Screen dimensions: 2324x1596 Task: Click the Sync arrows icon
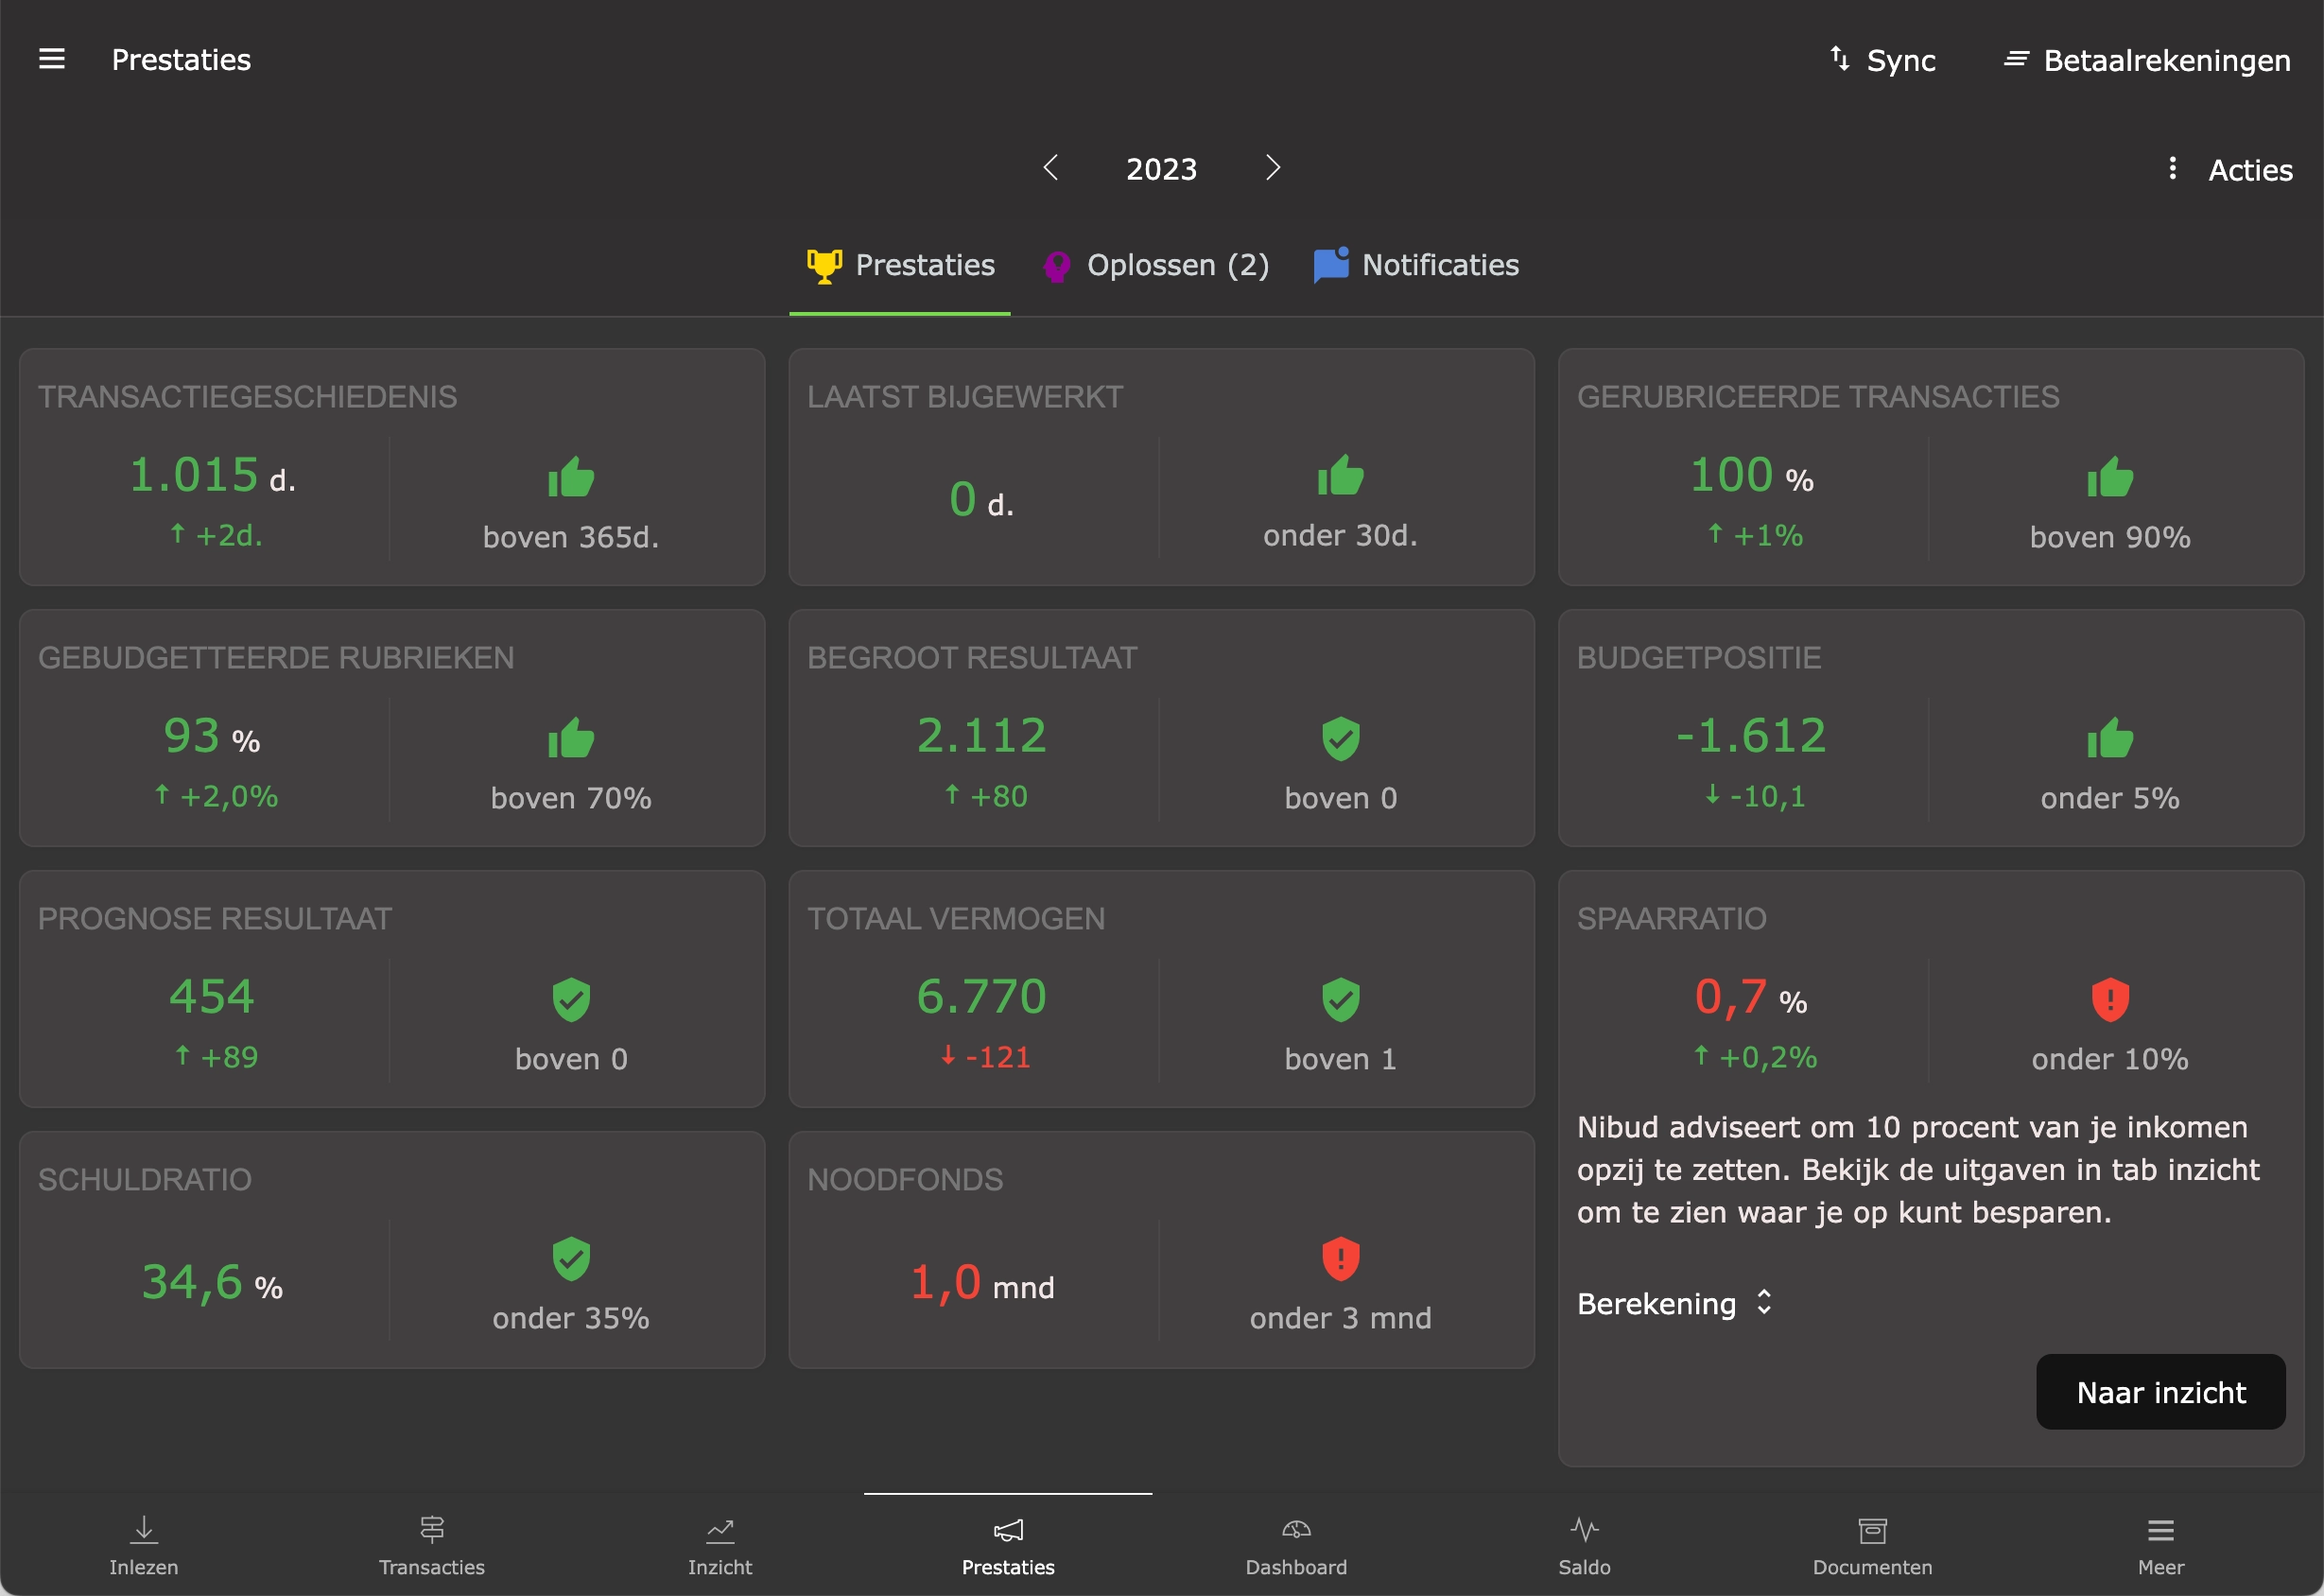(x=1840, y=59)
